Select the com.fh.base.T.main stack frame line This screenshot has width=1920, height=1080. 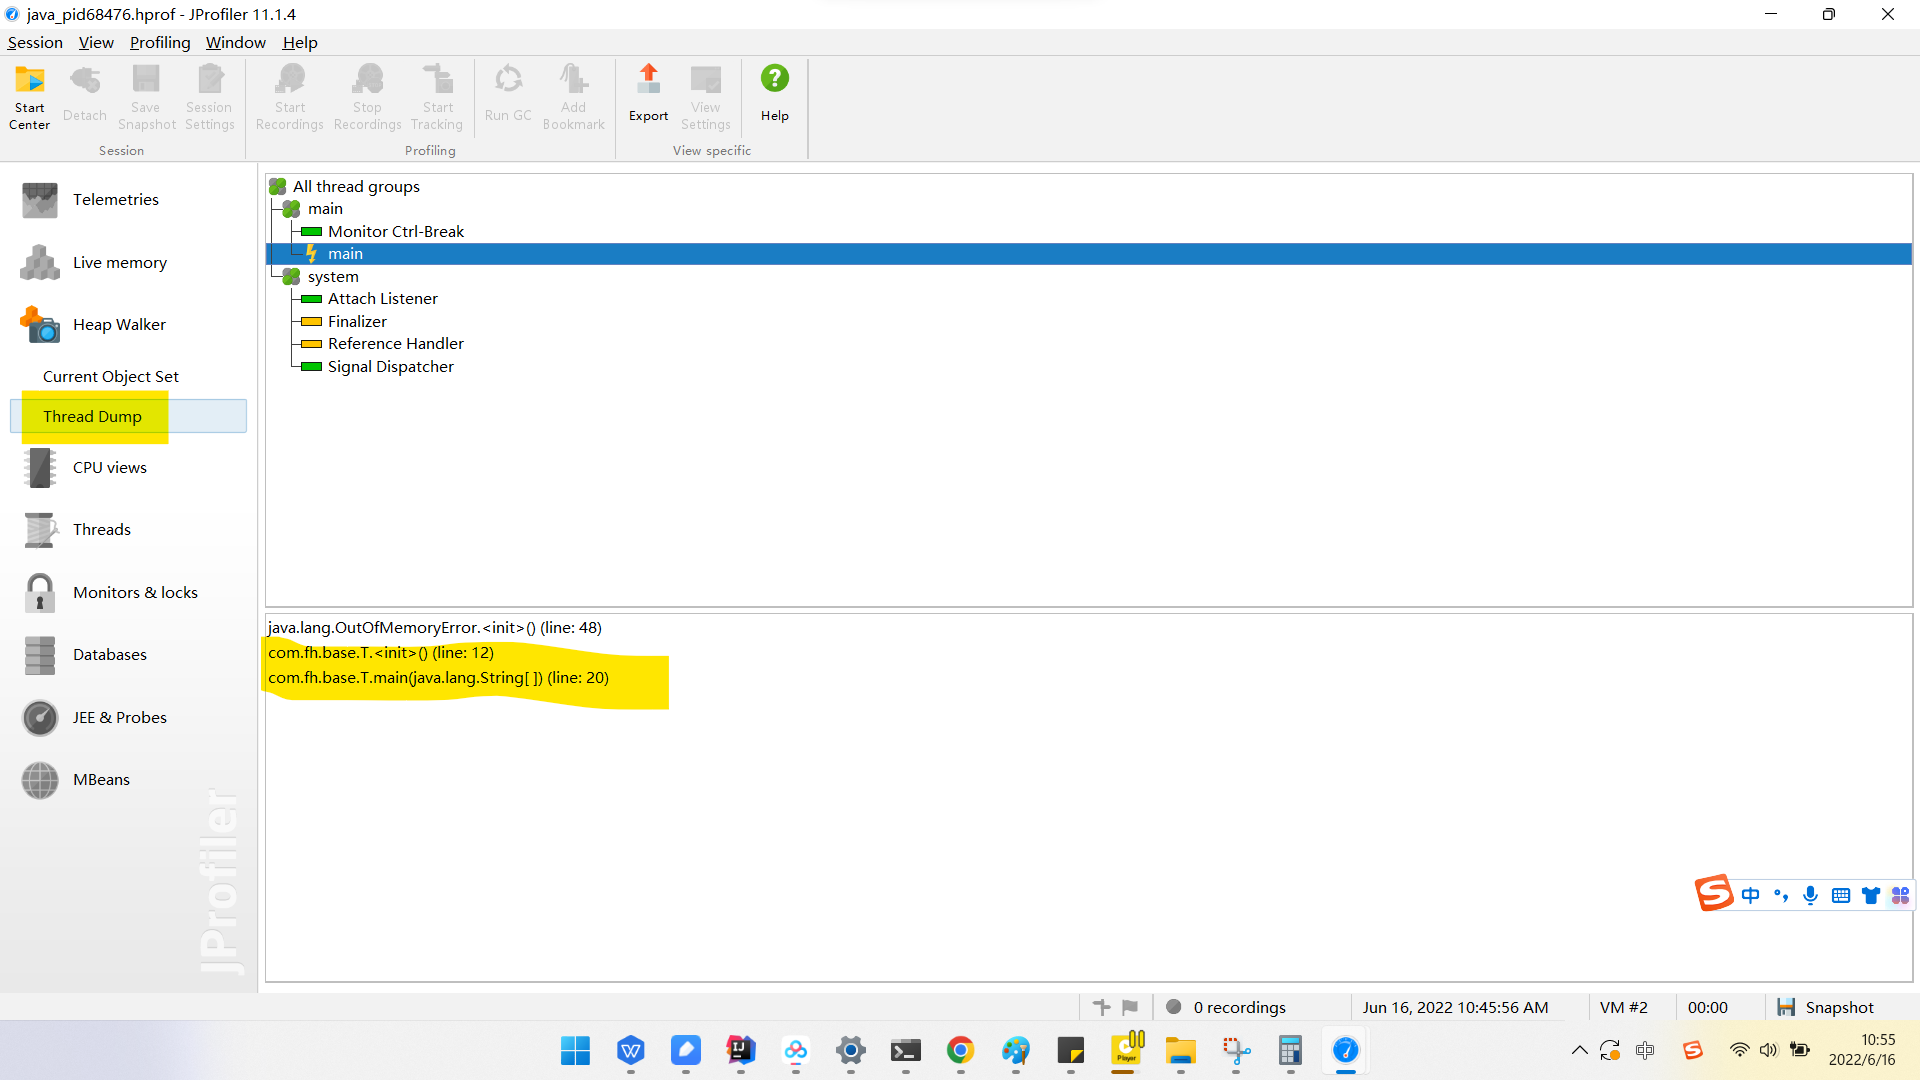(x=438, y=678)
